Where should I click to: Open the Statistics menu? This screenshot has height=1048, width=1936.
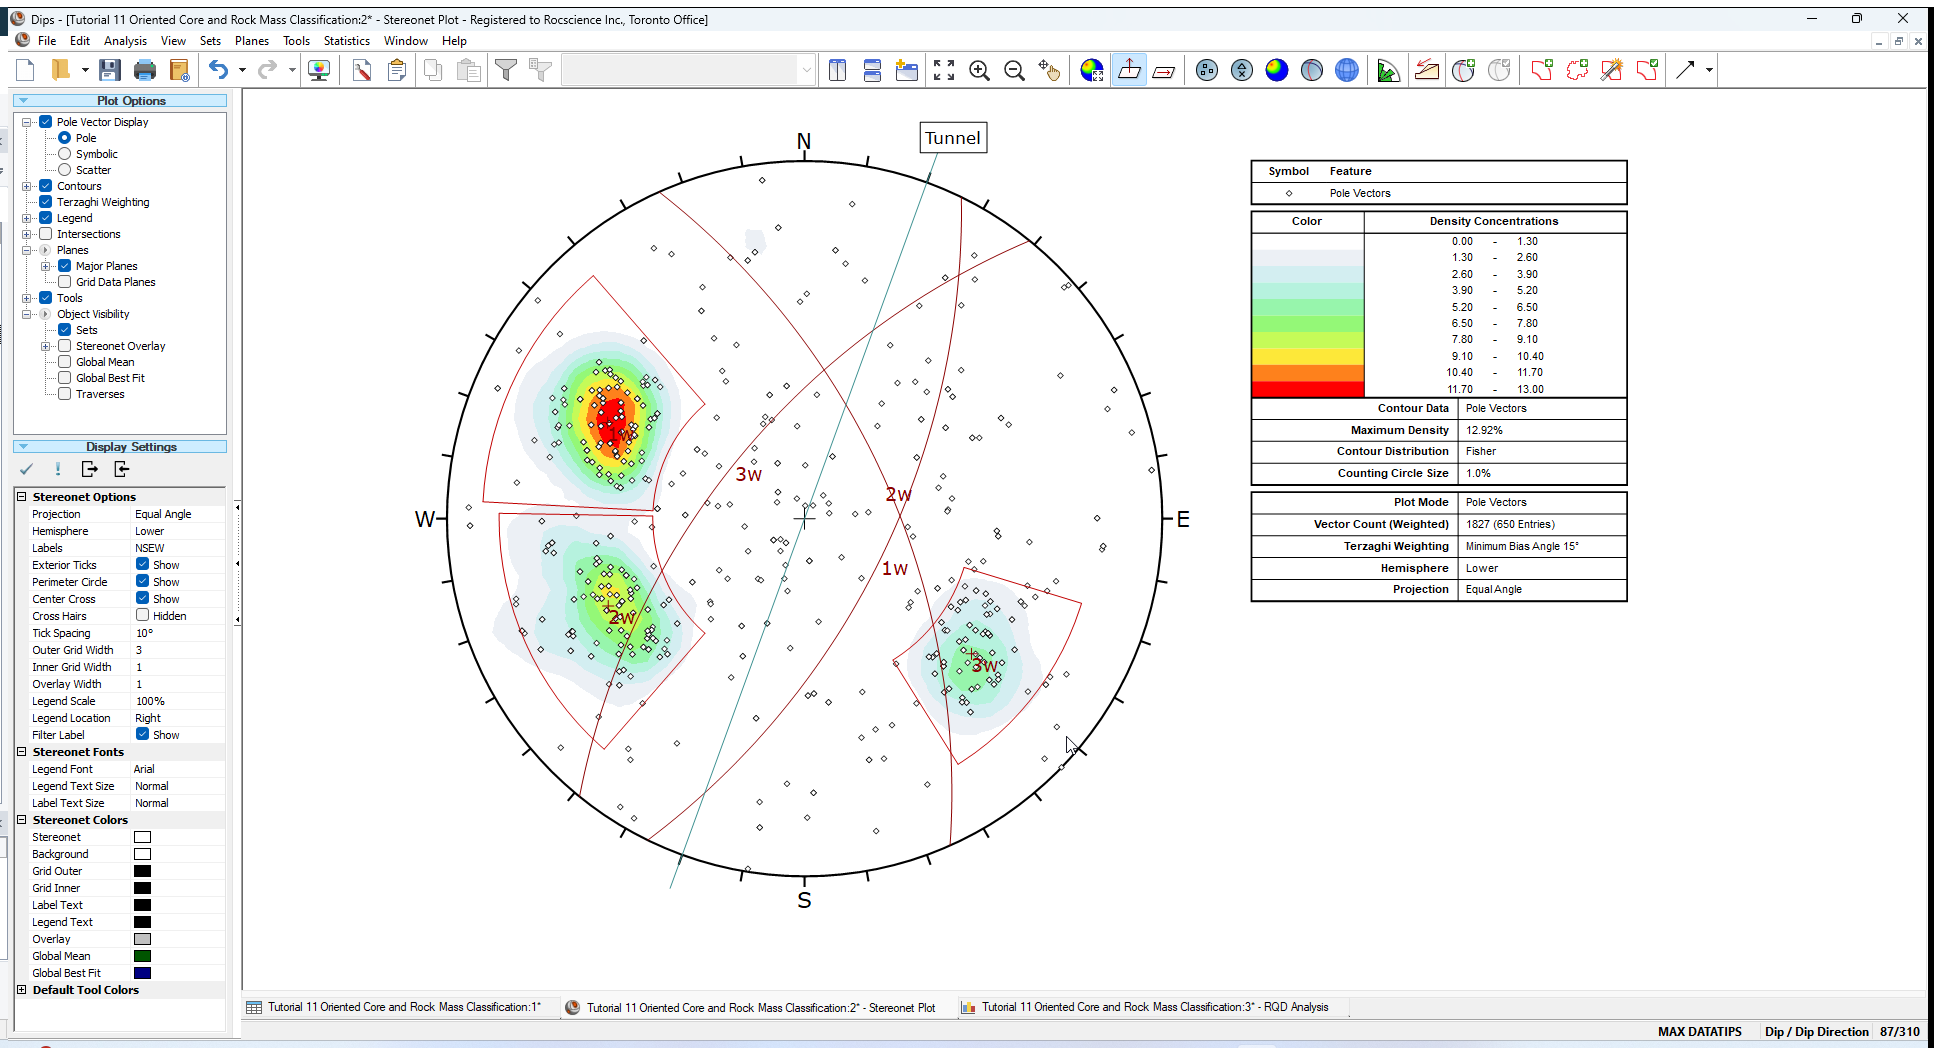pyautogui.click(x=346, y=41)
